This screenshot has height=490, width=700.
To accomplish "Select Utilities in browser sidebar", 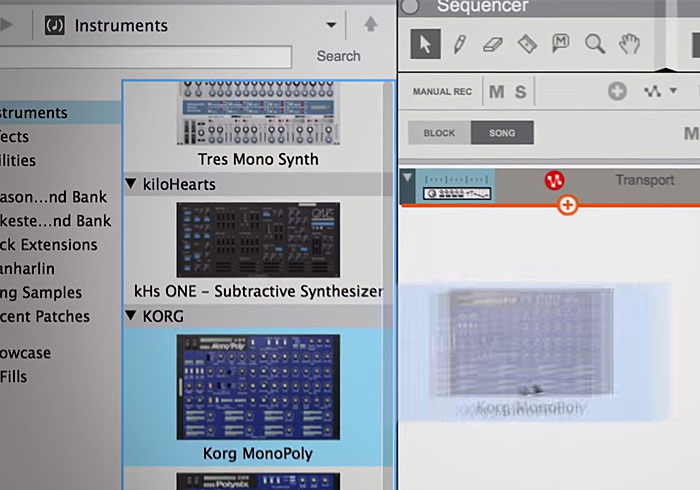I will click(18, 160).
